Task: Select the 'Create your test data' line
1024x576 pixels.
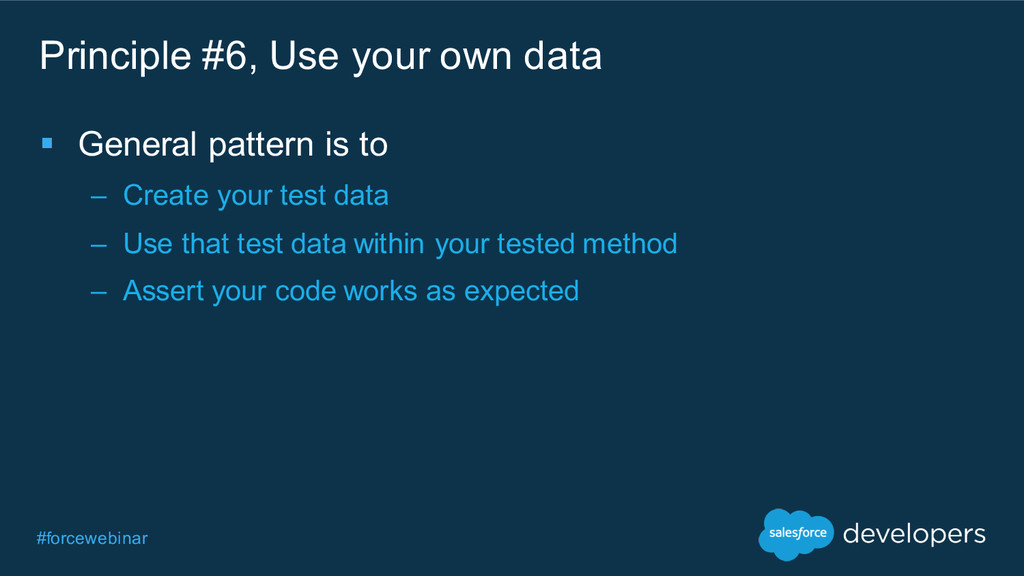Action: point(256,195)
